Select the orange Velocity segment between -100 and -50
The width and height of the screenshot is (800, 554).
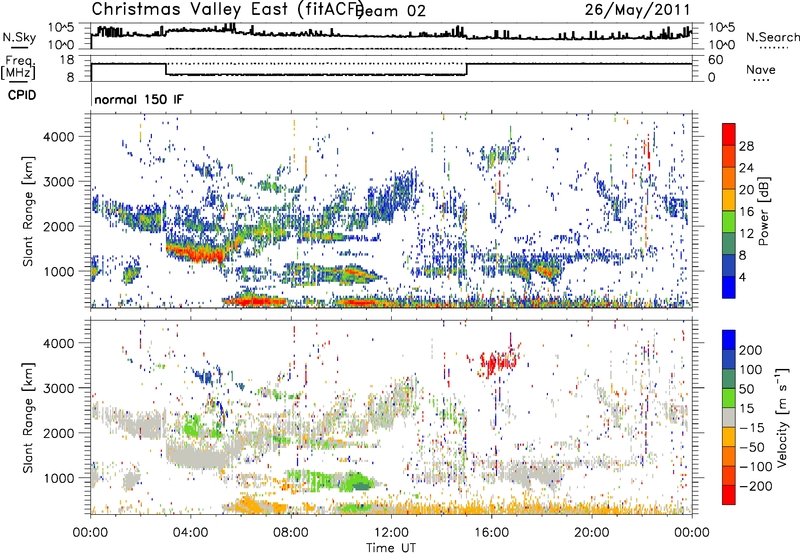coord(729,456)
